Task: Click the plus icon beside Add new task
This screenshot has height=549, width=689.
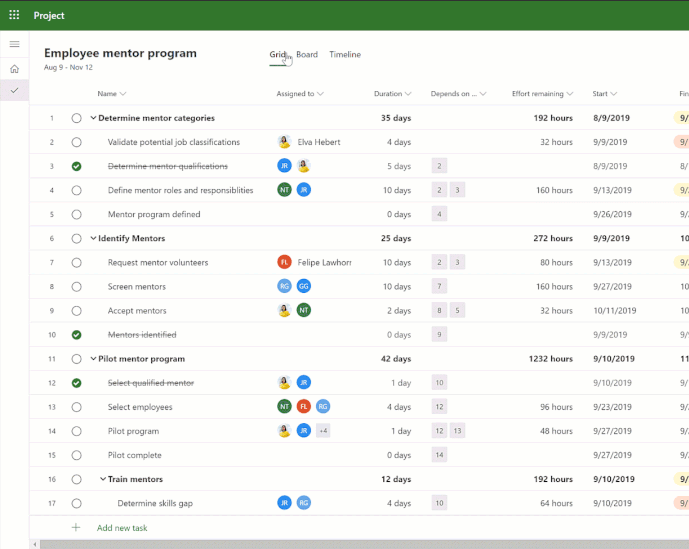Action: click(x=76, y=527)
